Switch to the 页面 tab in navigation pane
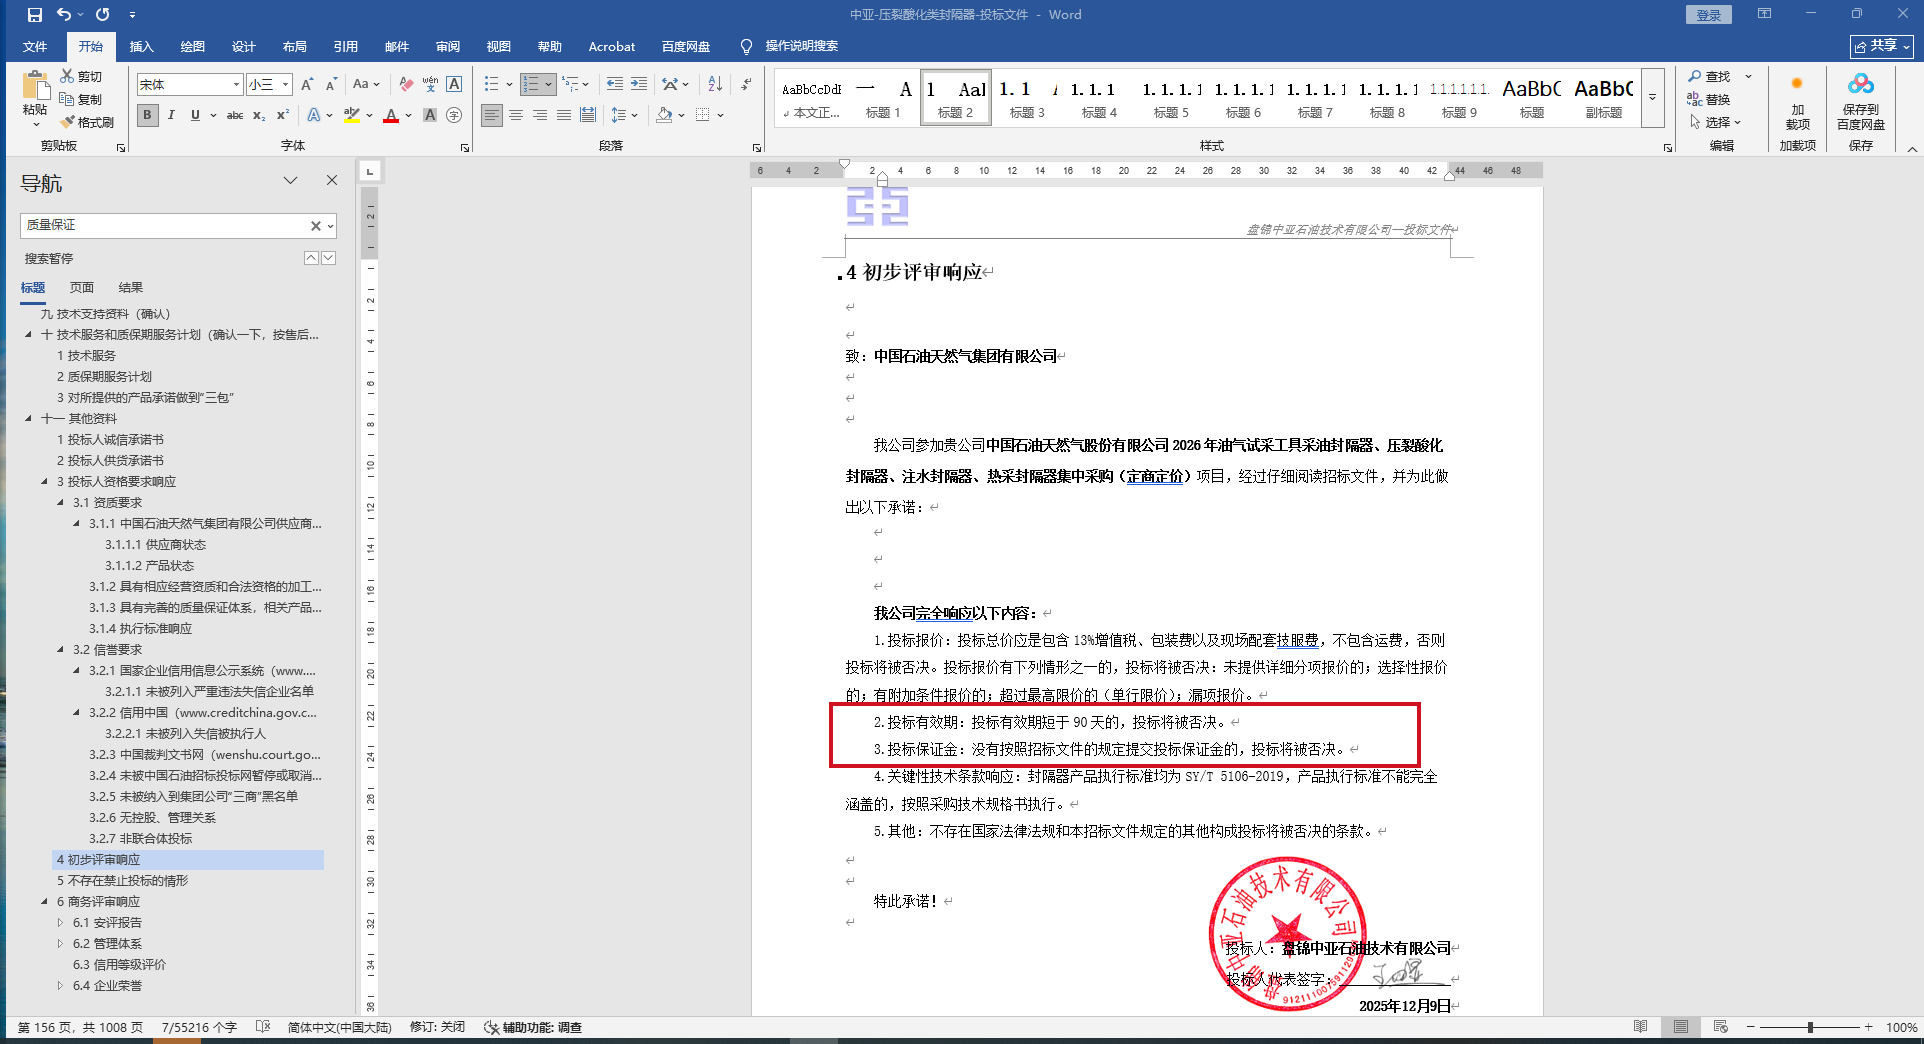Viewport: 1924px width, 1044px height. point(82,288)
